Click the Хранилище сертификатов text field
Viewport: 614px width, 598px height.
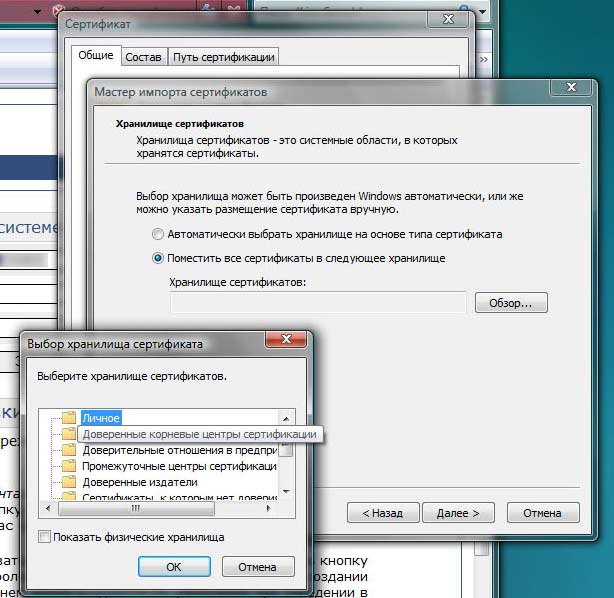pos(318,303)
